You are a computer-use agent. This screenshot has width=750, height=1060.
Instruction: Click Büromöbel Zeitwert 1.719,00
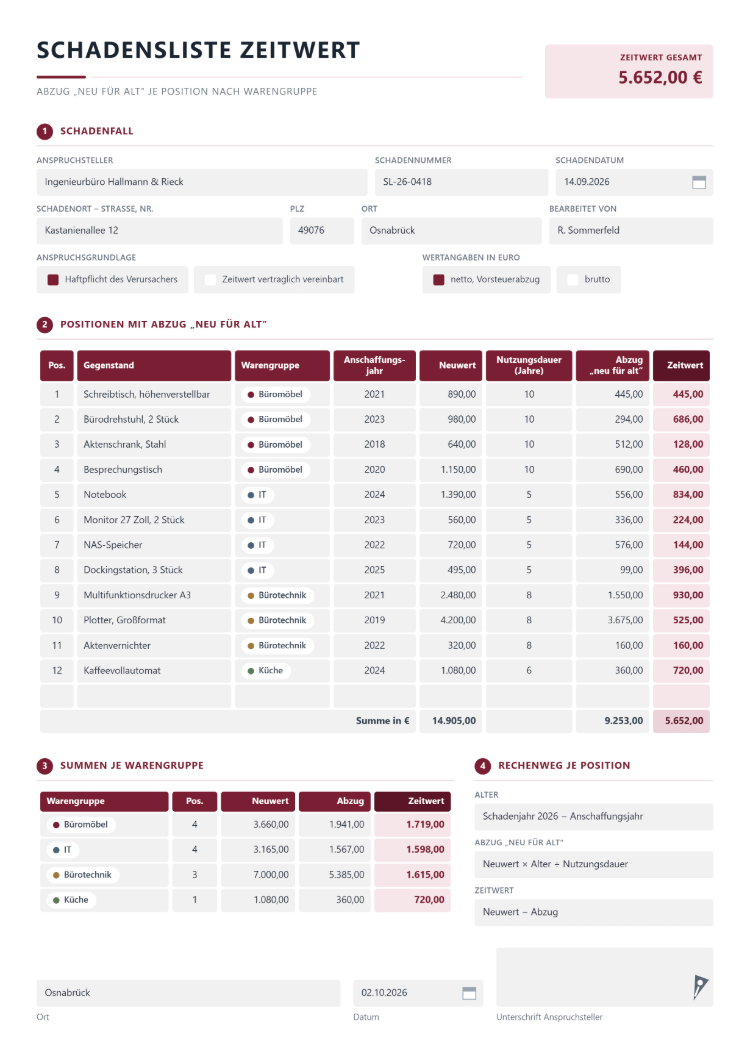coord(413,825)
